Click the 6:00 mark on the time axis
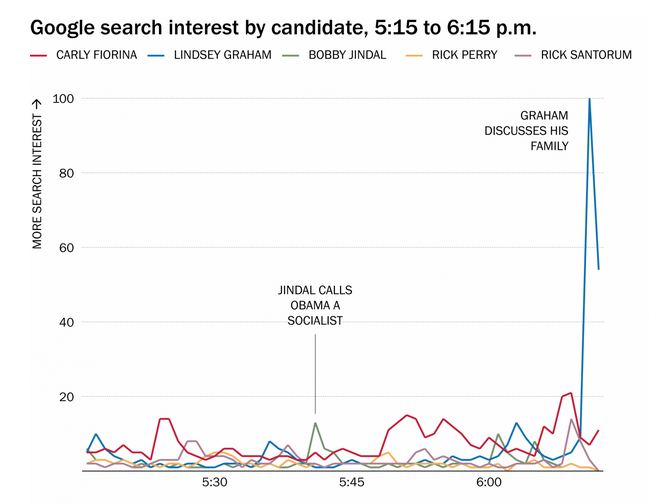The image size is (658, 504). (488, 483)
